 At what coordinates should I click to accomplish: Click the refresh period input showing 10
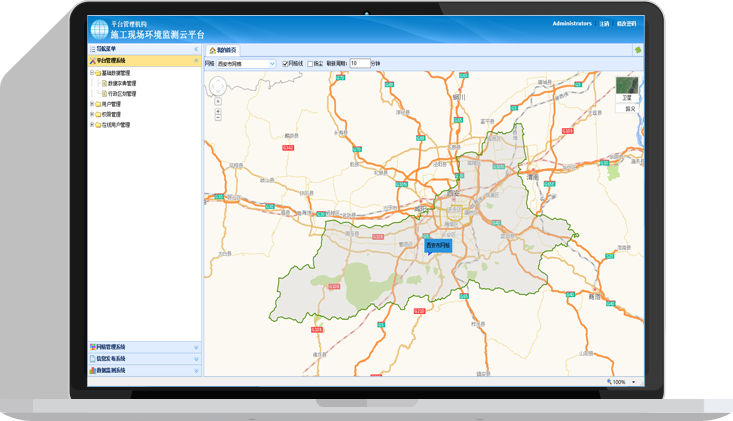point(360,64)
